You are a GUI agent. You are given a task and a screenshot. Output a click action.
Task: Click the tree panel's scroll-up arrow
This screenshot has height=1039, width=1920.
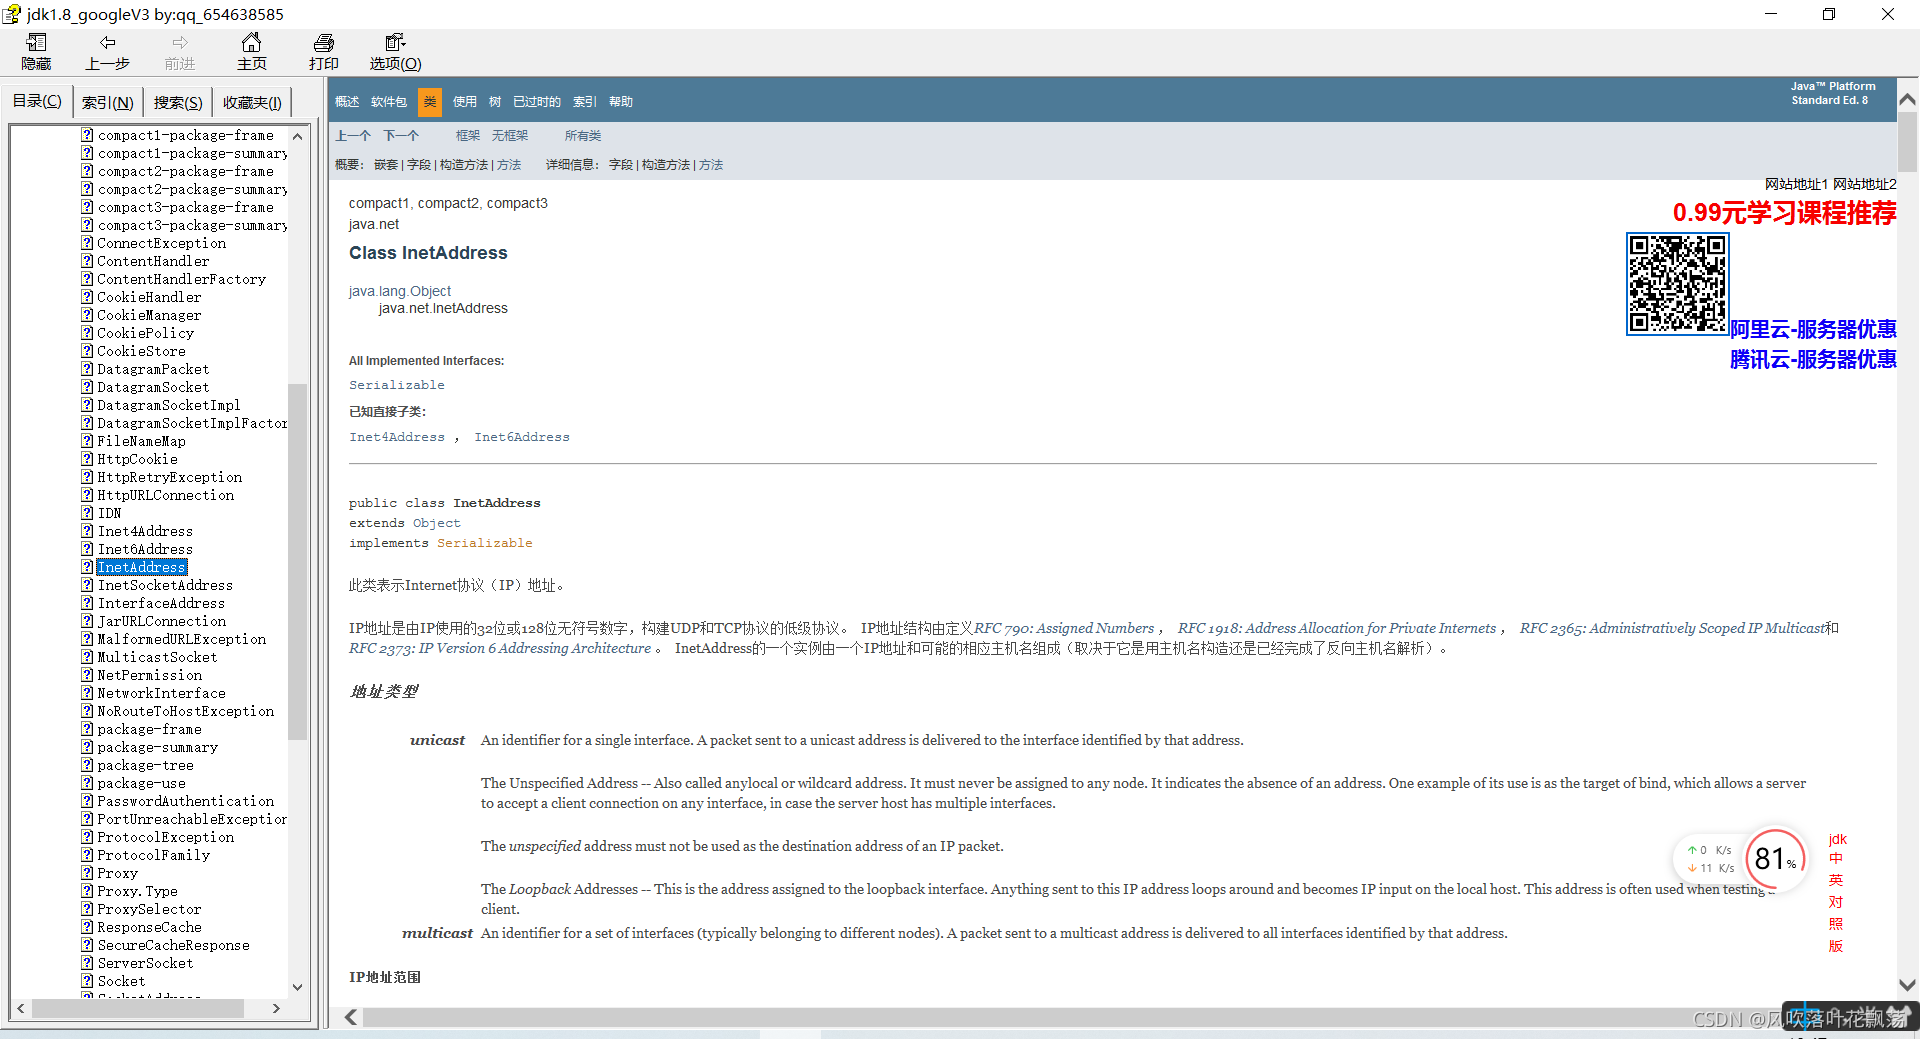tap(297, 136)
